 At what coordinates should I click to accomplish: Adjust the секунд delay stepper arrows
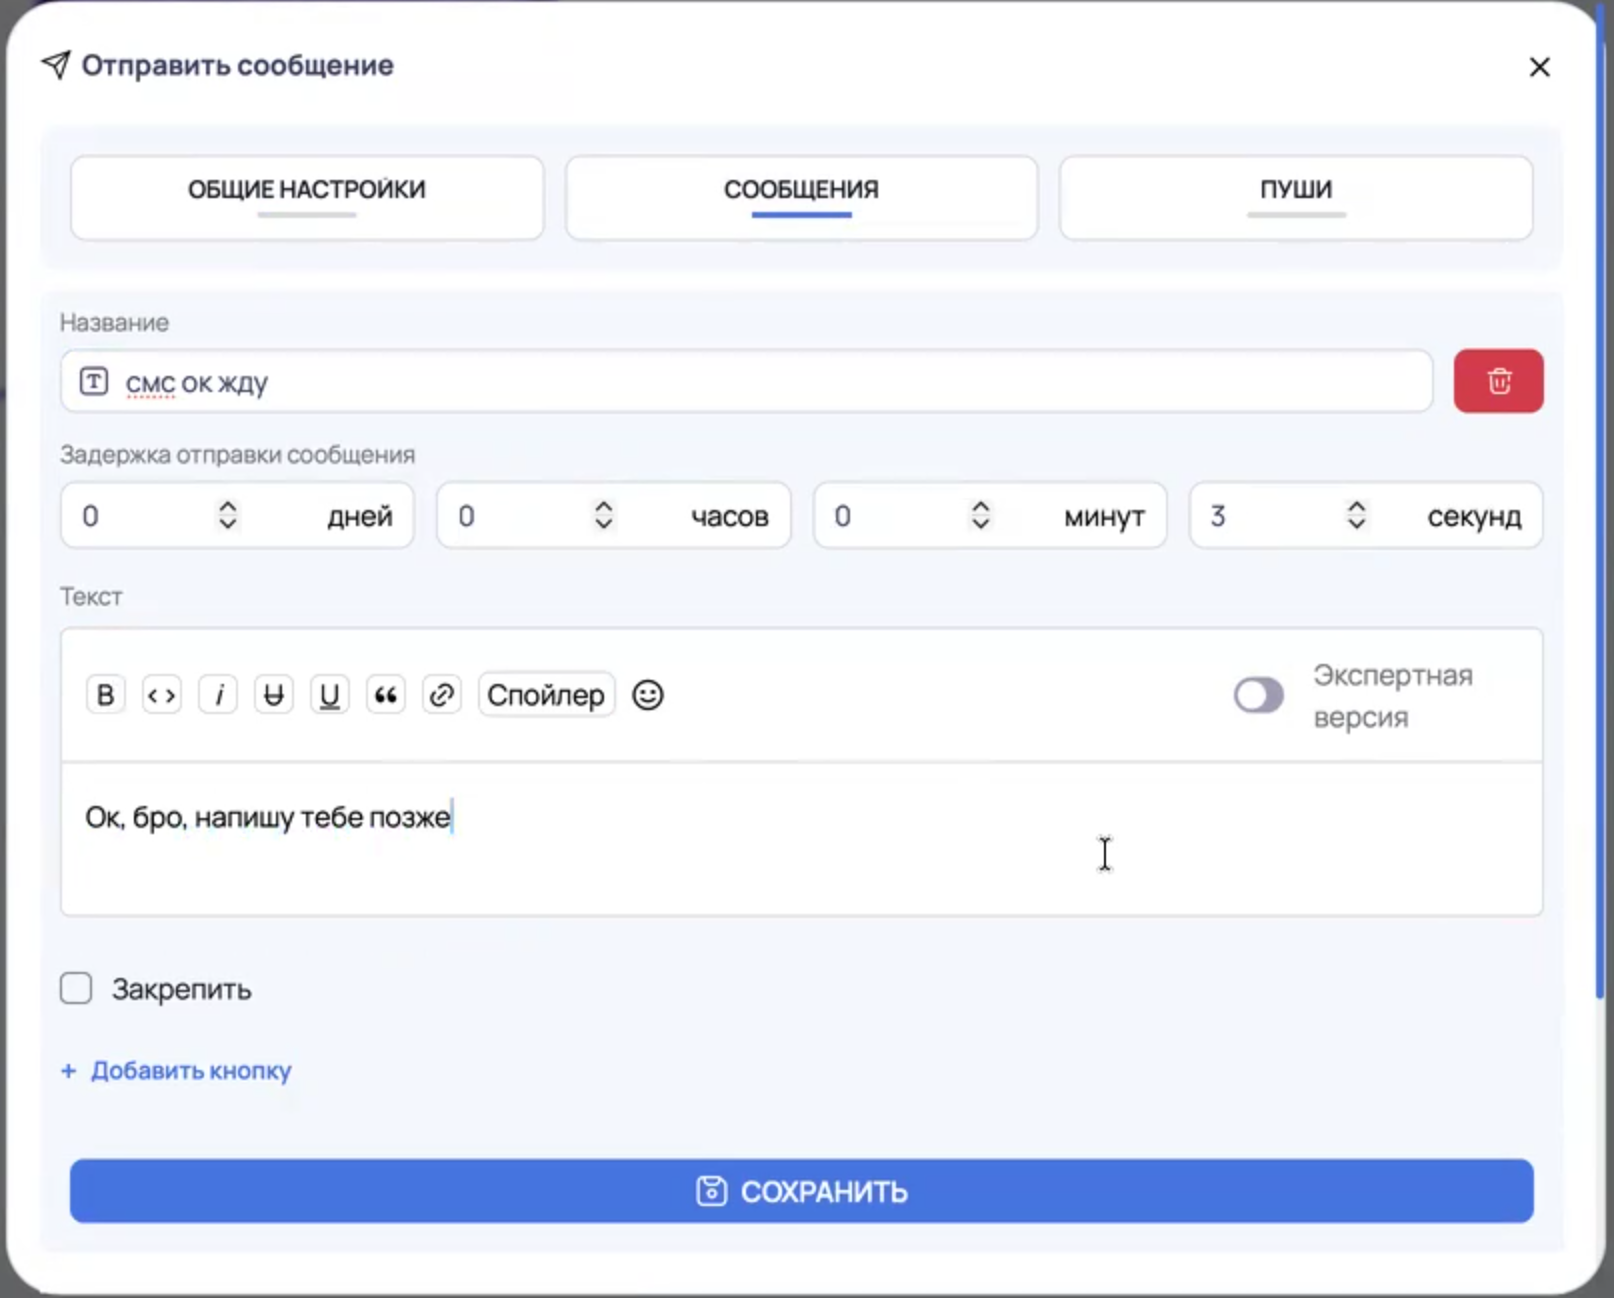pos(1356,515)
